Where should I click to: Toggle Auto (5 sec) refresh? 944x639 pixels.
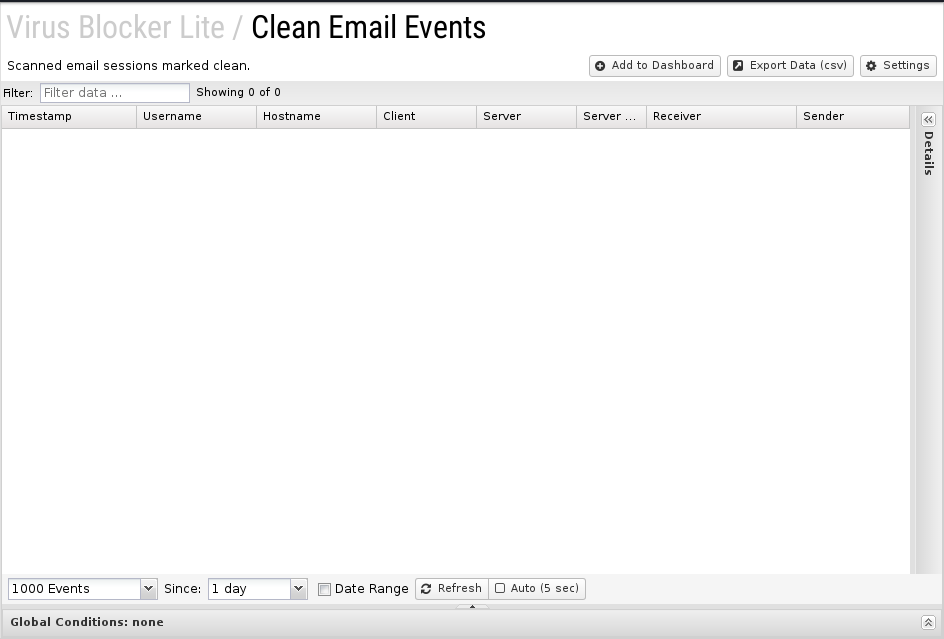point(537,588)
